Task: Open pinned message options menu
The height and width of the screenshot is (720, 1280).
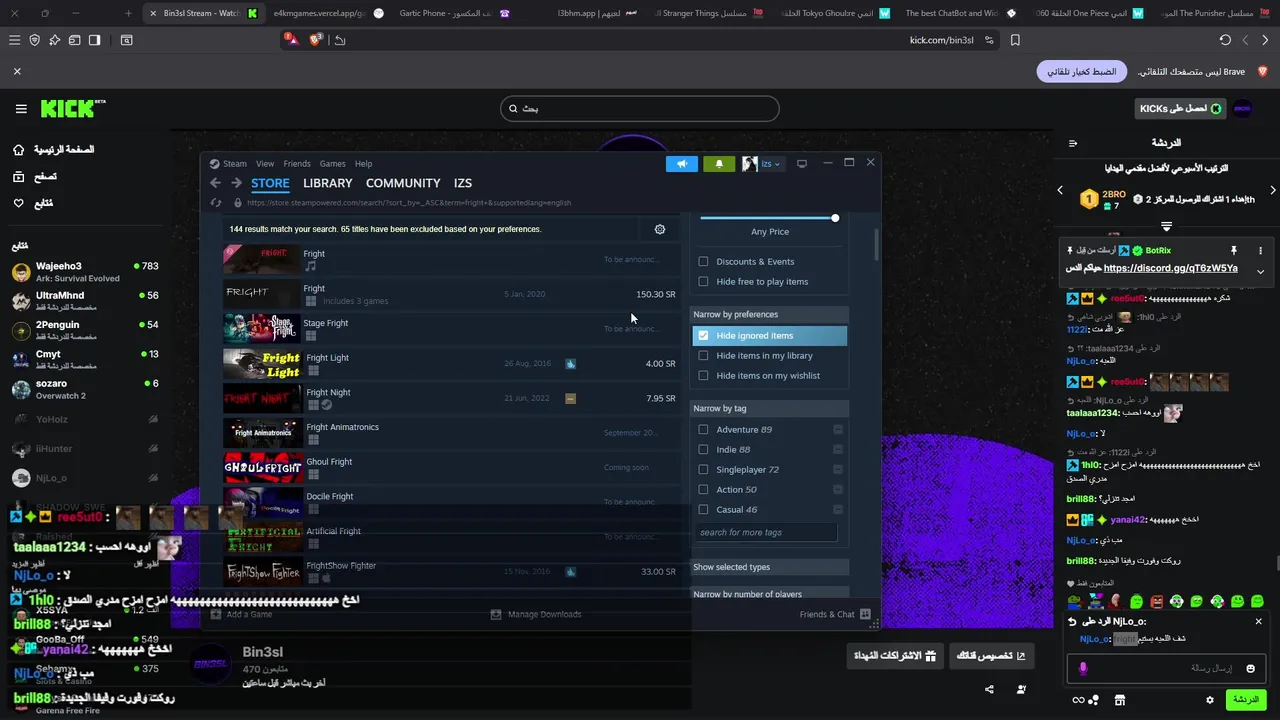Action: pyautogui.click(x=1260, y=250)
